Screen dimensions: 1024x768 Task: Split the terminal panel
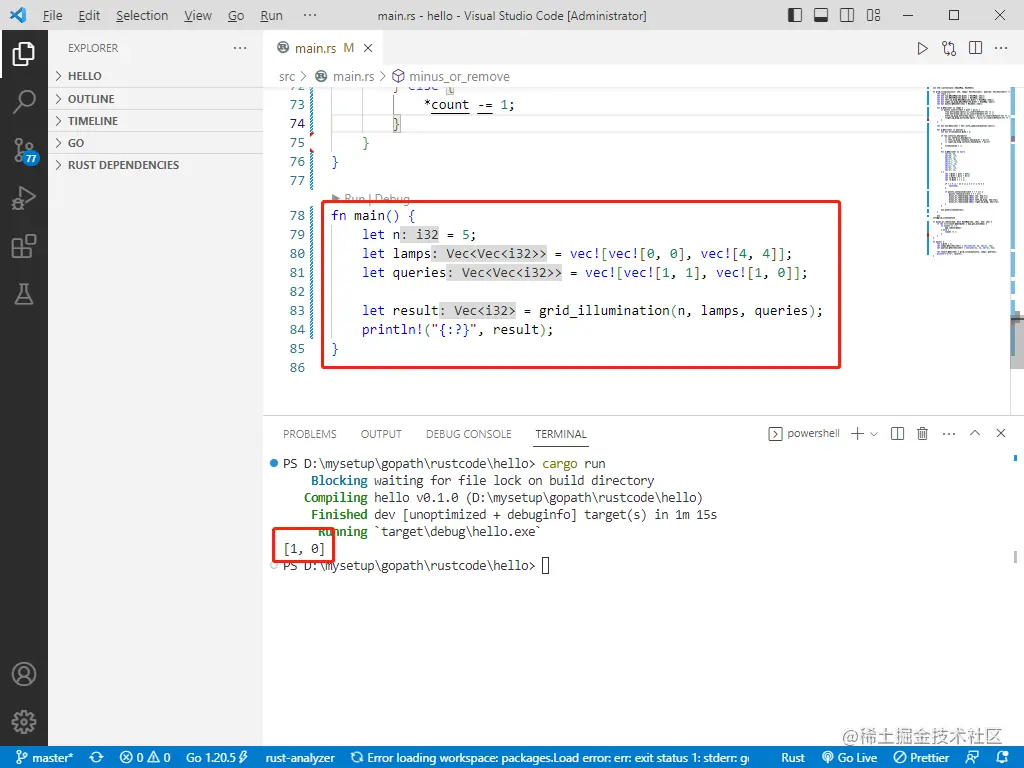click(x=897, y=434)
